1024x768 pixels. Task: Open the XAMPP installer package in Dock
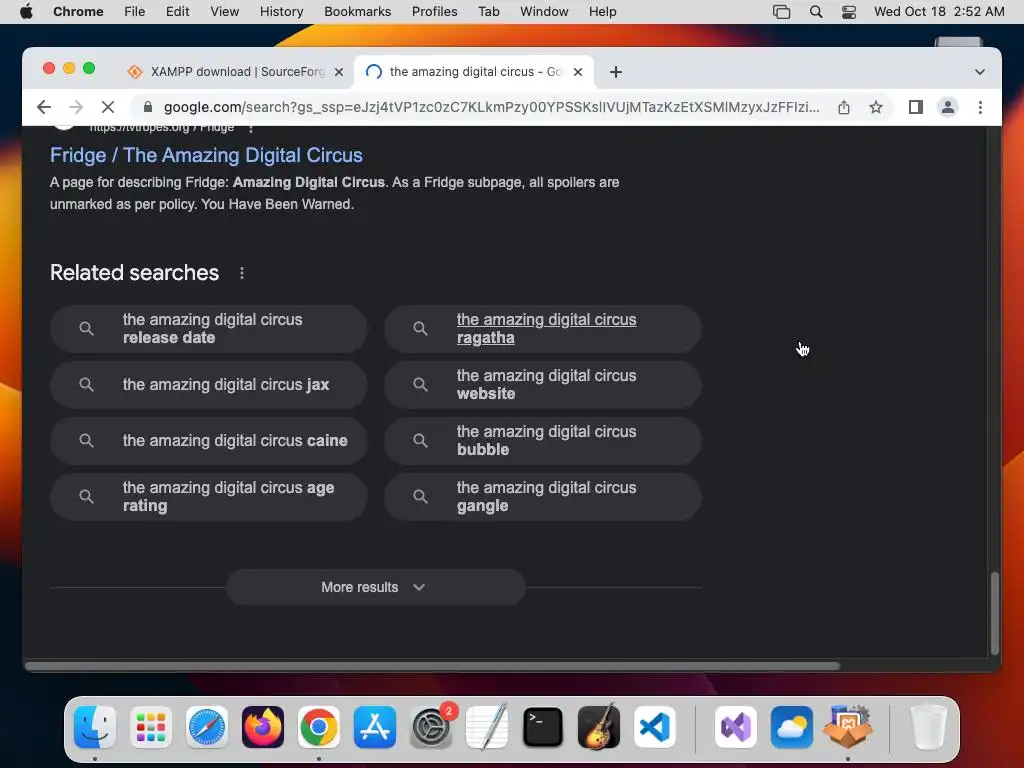click(x=848, y=726)
